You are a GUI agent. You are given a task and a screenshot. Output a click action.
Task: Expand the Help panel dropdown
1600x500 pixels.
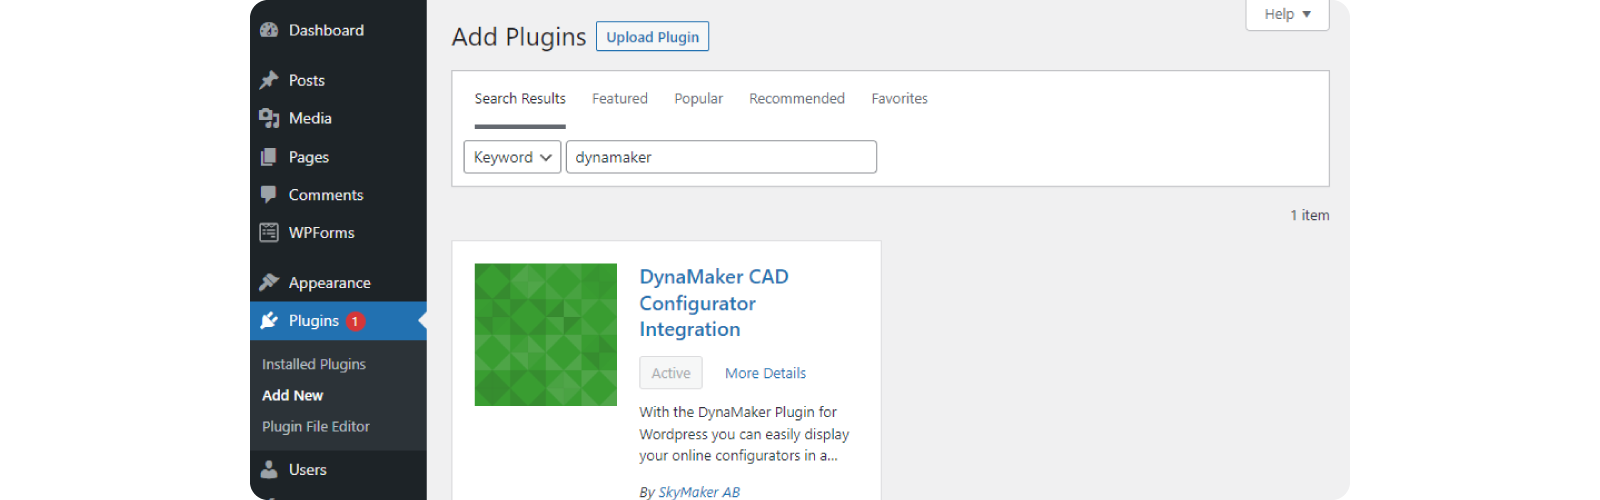pyautogui.click(x=1287, y=14)
